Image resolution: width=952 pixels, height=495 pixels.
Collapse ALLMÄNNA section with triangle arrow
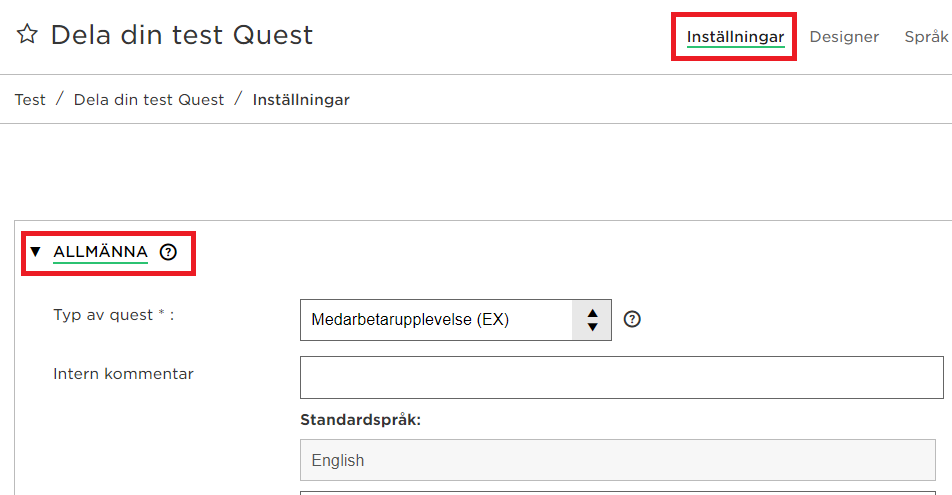point(35,251)
